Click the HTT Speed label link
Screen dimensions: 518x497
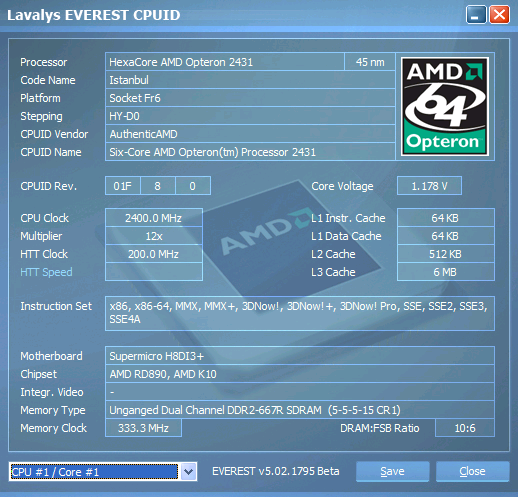point(46,272)
